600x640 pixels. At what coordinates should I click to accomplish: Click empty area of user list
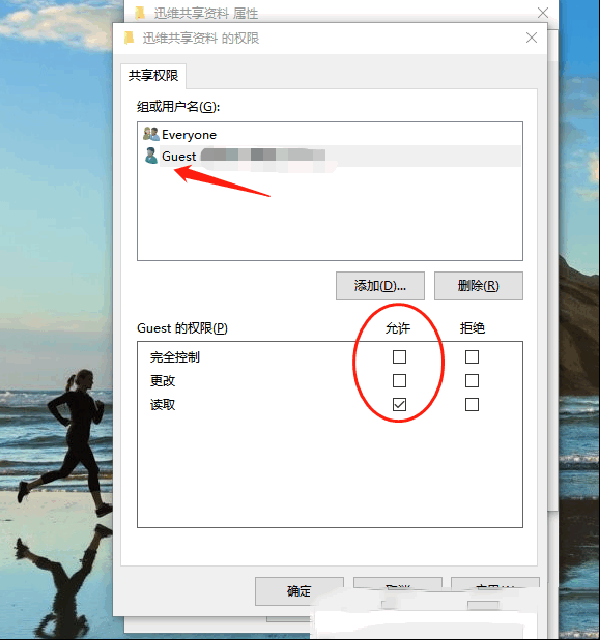coord(330,220)
